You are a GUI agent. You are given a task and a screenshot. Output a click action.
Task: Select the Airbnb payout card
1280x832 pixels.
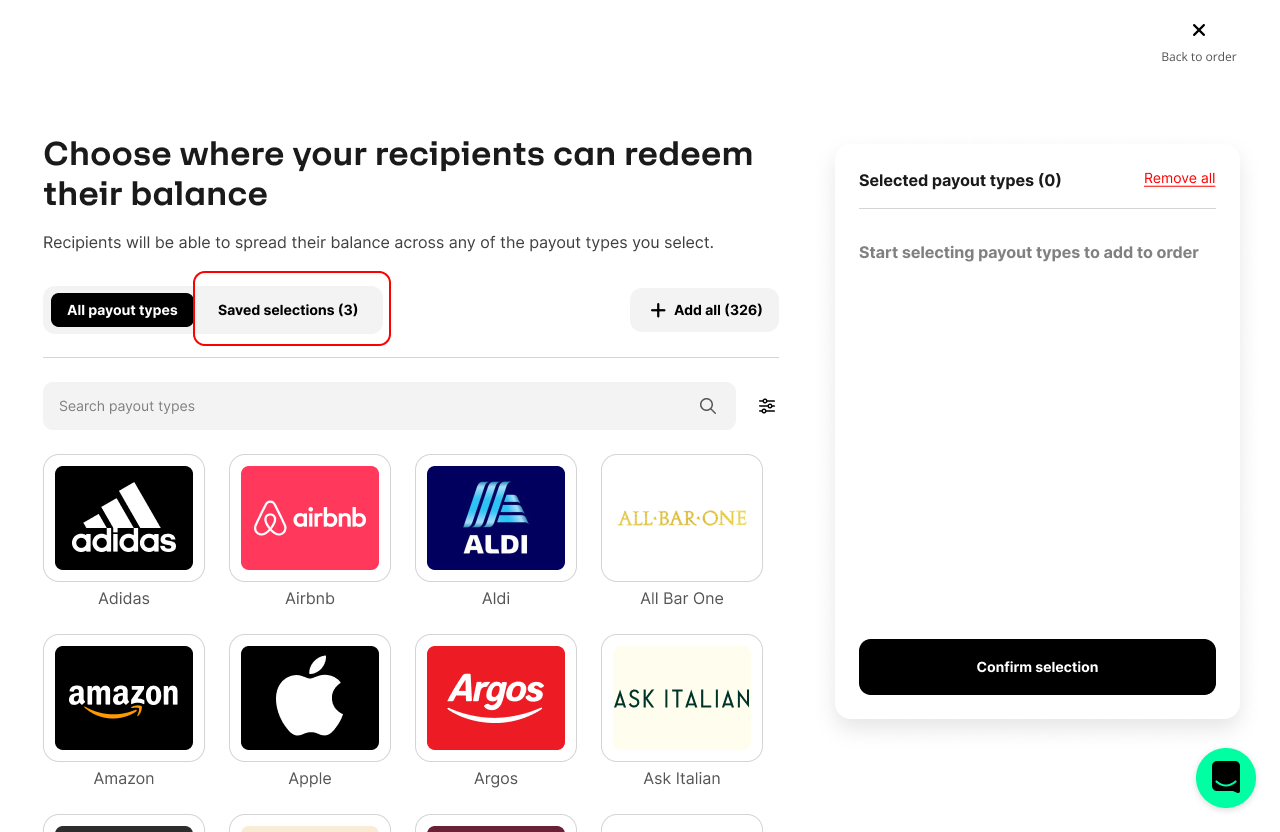(x=310, y=518)
